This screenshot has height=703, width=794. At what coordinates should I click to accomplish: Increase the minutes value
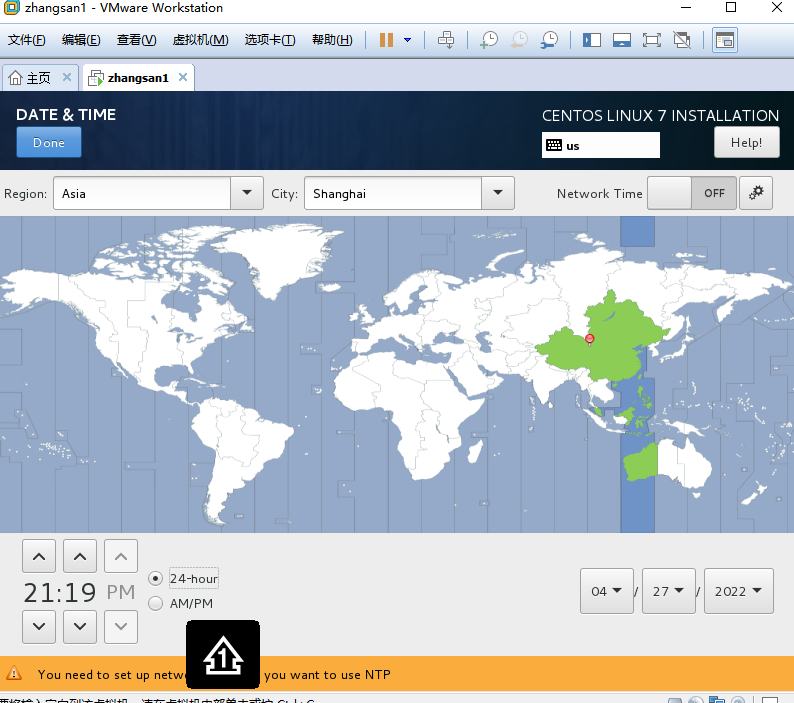[80, 556]
